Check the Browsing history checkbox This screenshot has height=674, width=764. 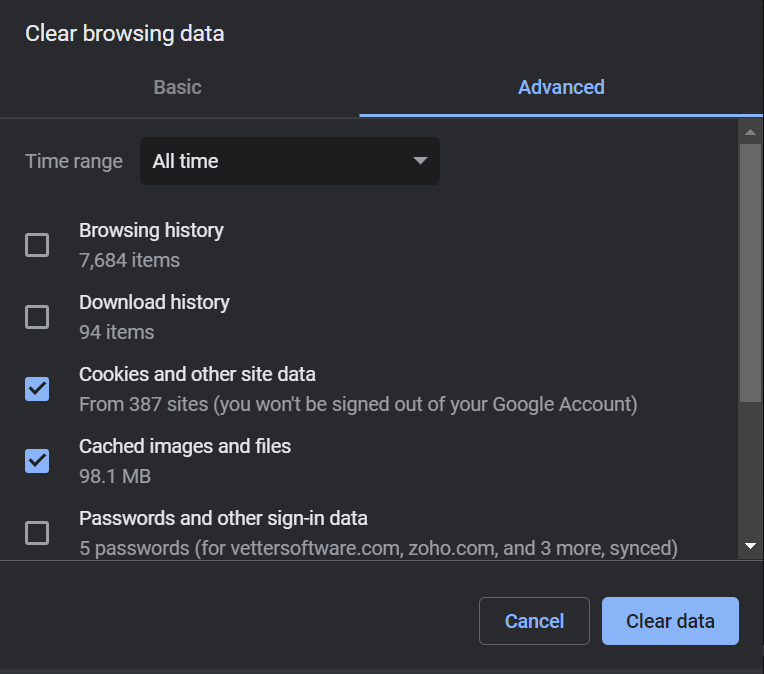(37, 245)
